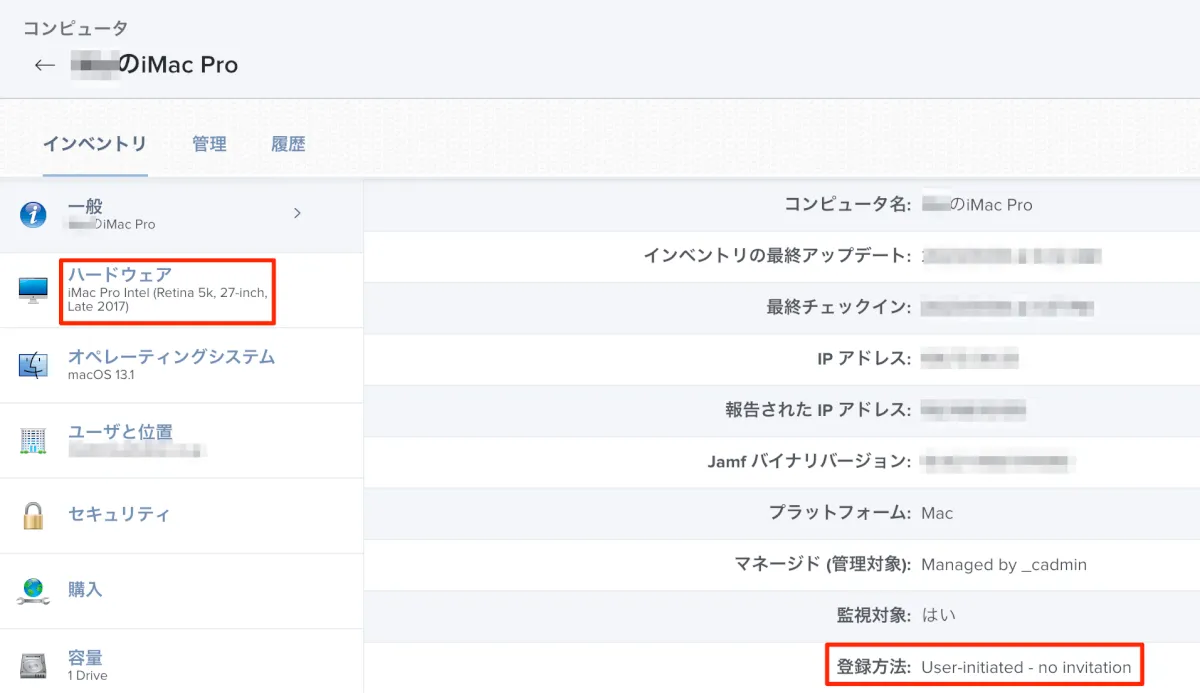Open the 管理 tab
This screenshot has width=1200, height=693.
click(209, 144)
